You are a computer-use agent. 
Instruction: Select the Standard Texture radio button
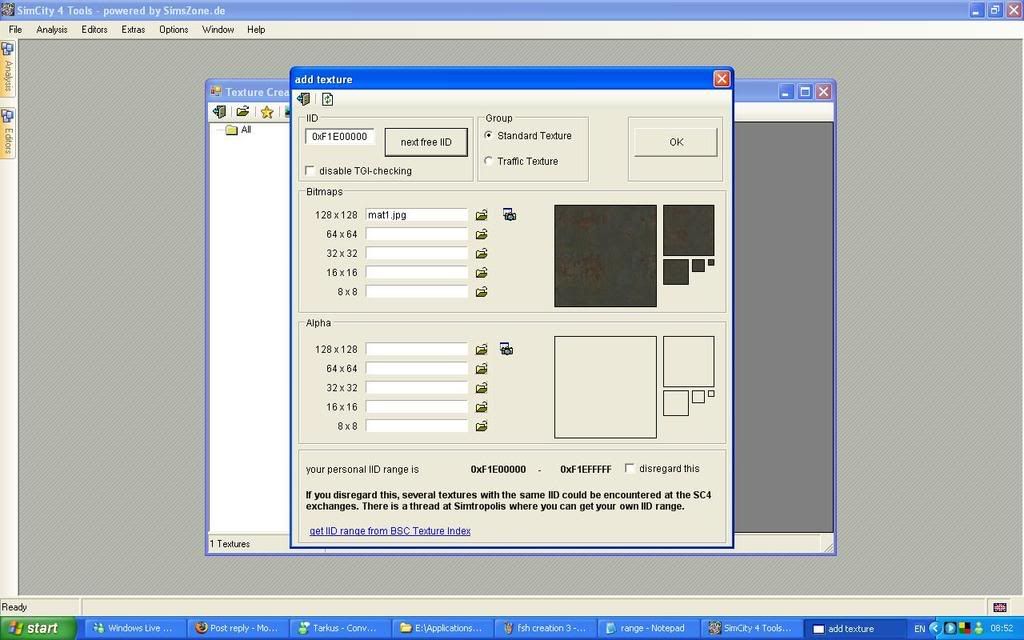tap(488, 135)
